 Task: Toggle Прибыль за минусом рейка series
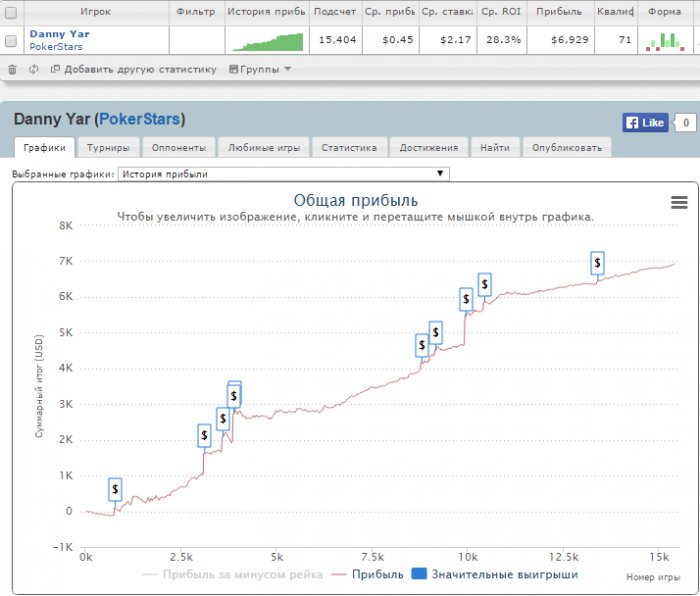(234, 574)
